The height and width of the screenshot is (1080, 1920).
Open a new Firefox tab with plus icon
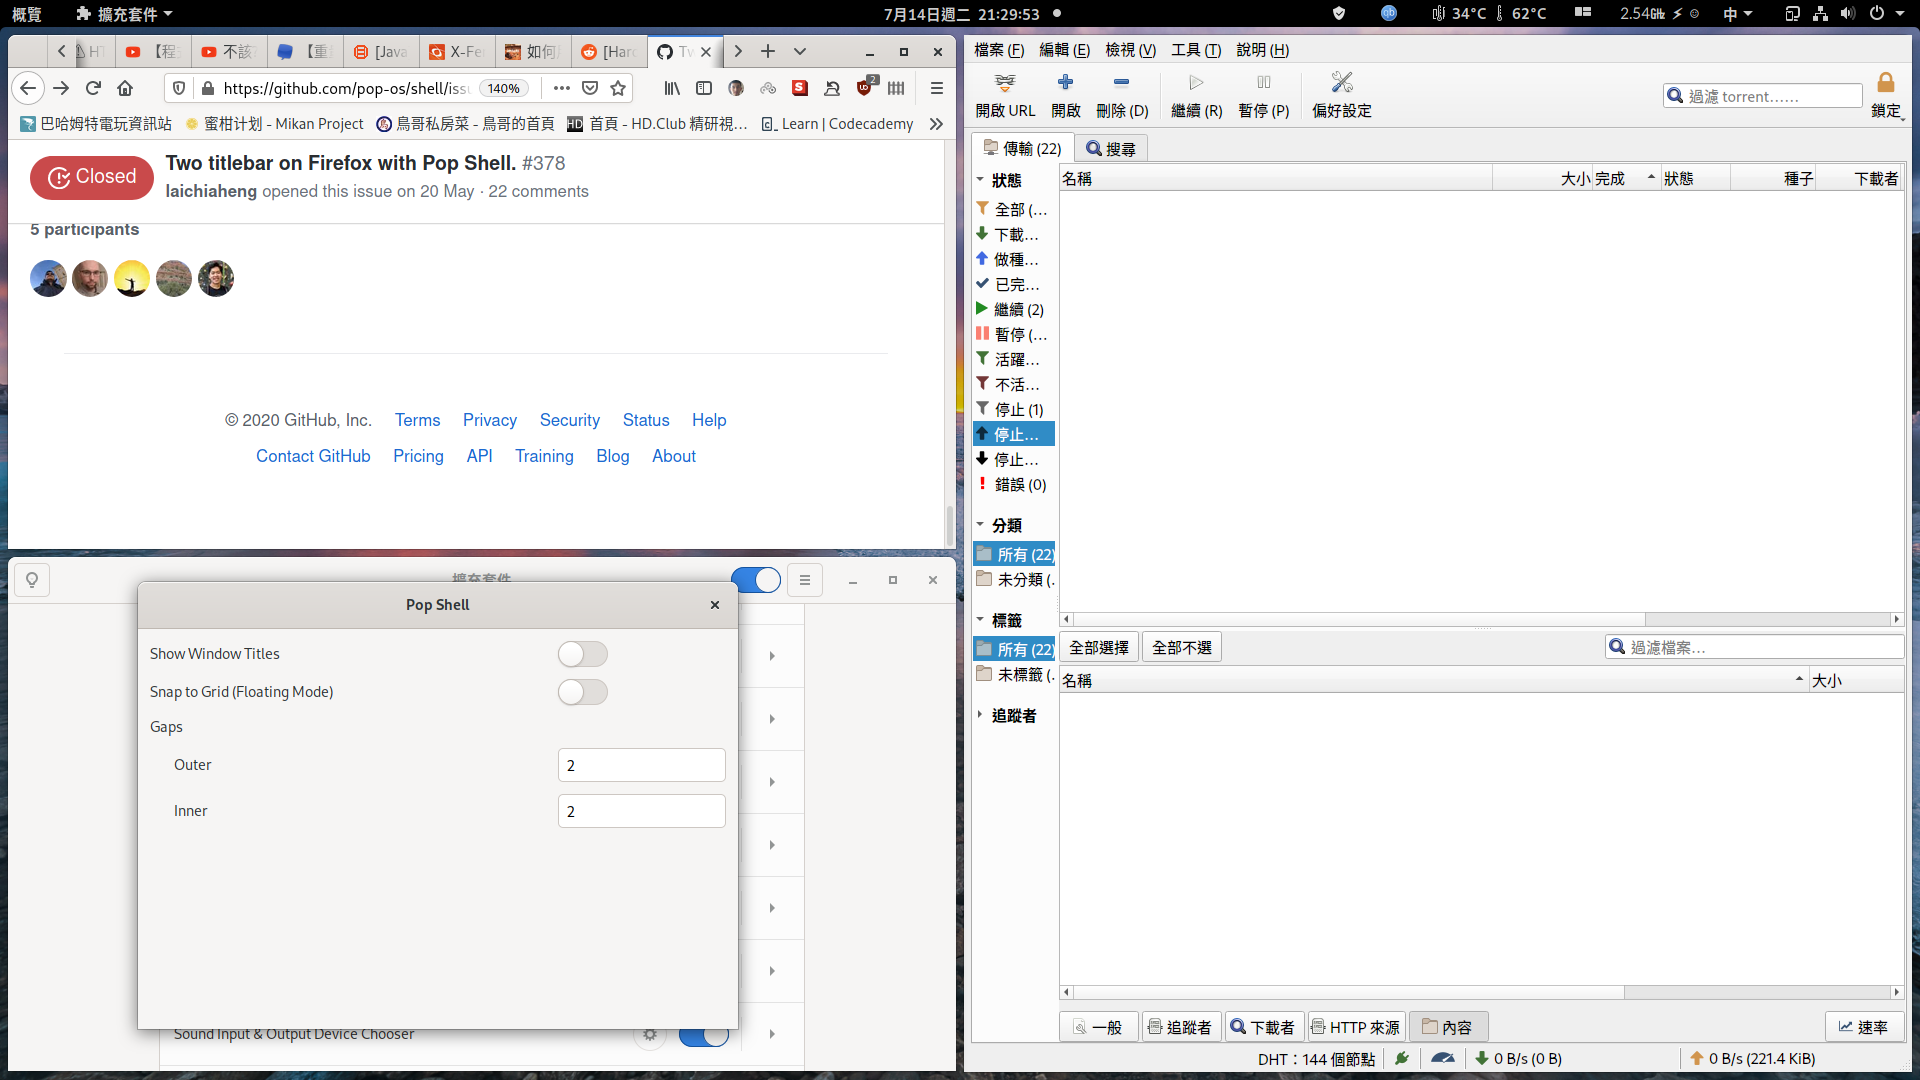[768, 51]
